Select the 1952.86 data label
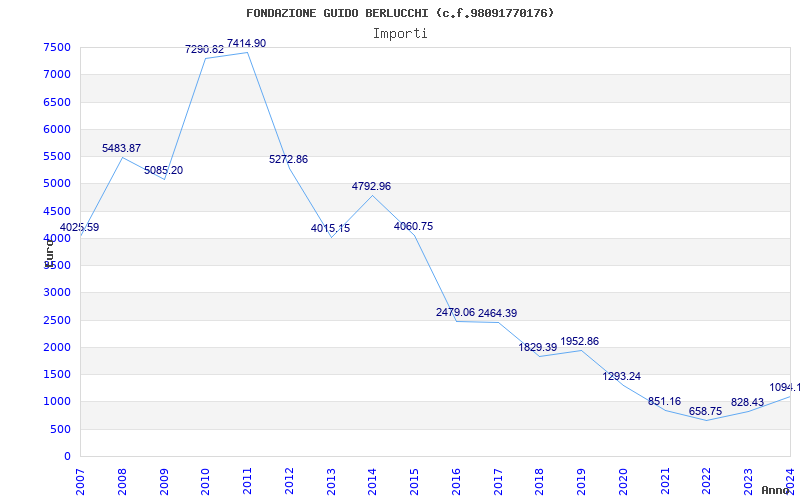Screen dimensions: 800x500 (580, 341)
